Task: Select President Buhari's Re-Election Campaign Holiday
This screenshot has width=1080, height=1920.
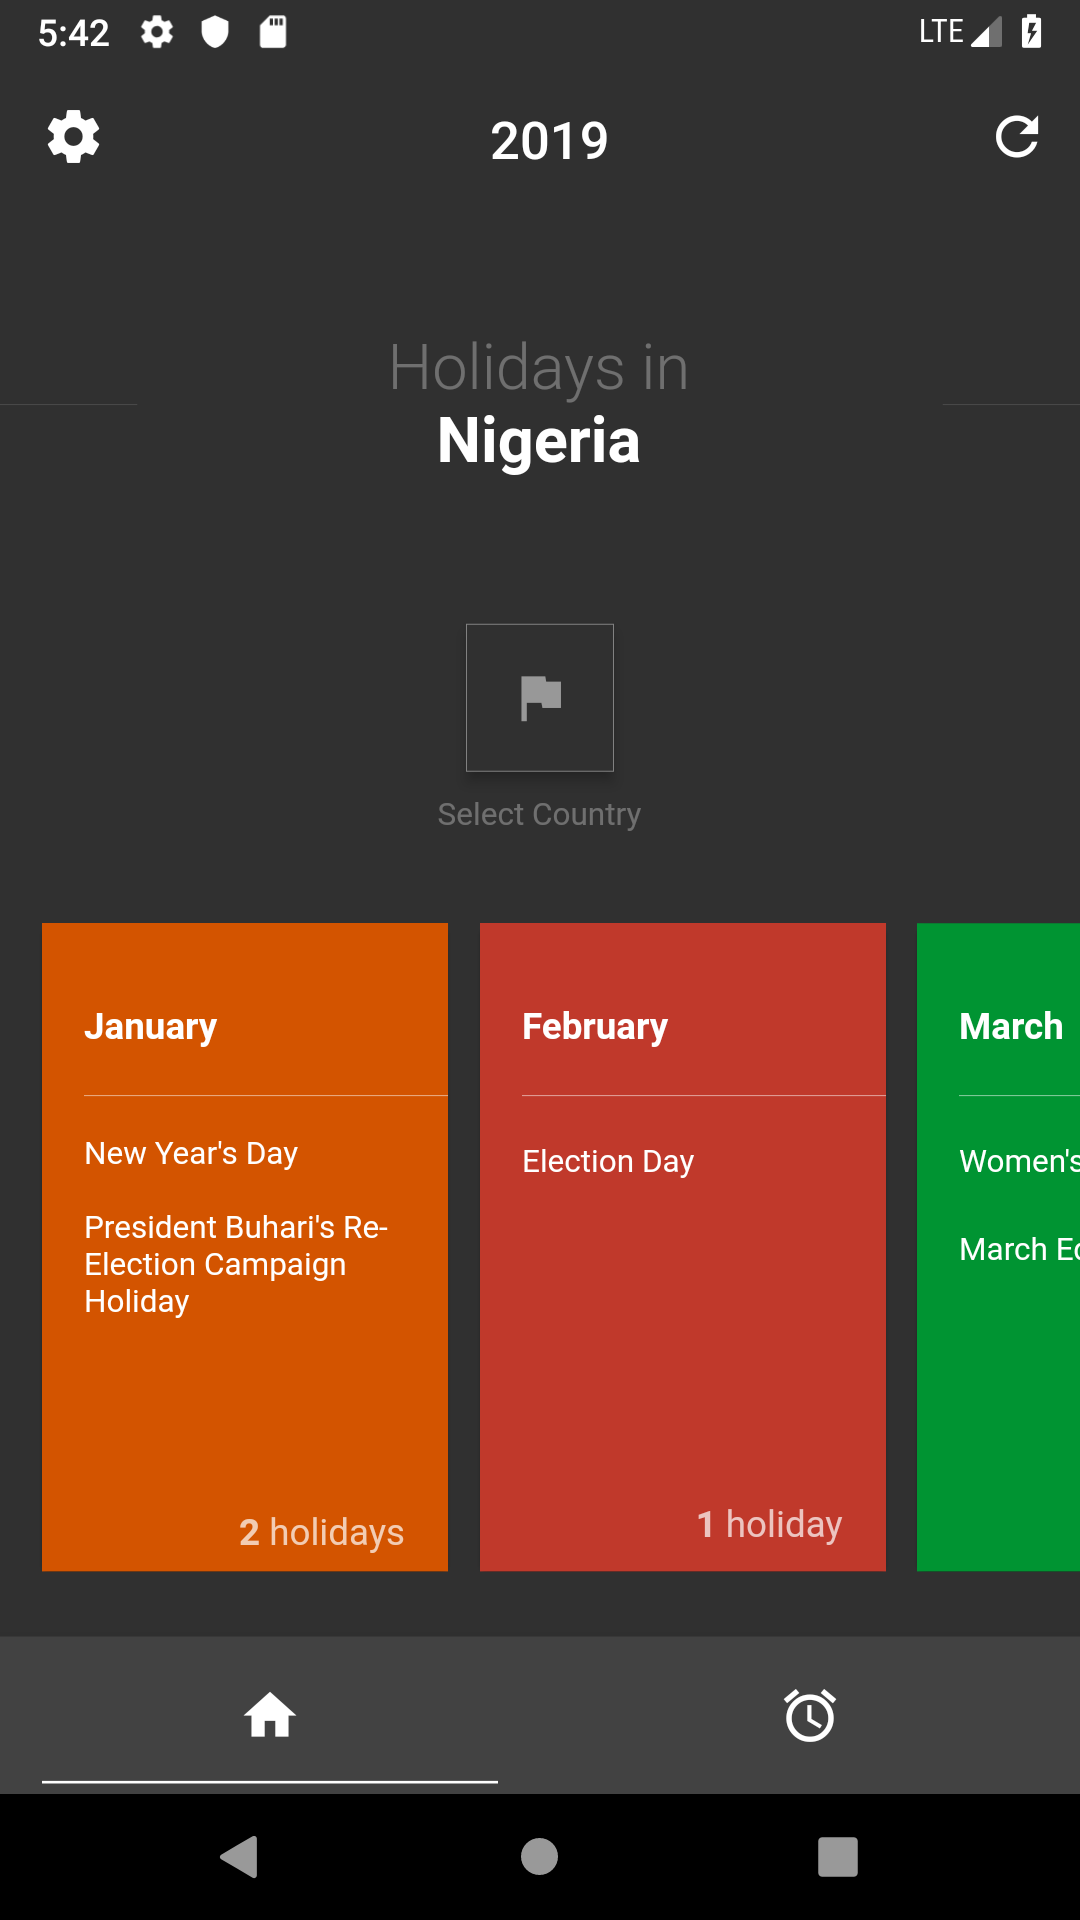Action: [236, 1264]
